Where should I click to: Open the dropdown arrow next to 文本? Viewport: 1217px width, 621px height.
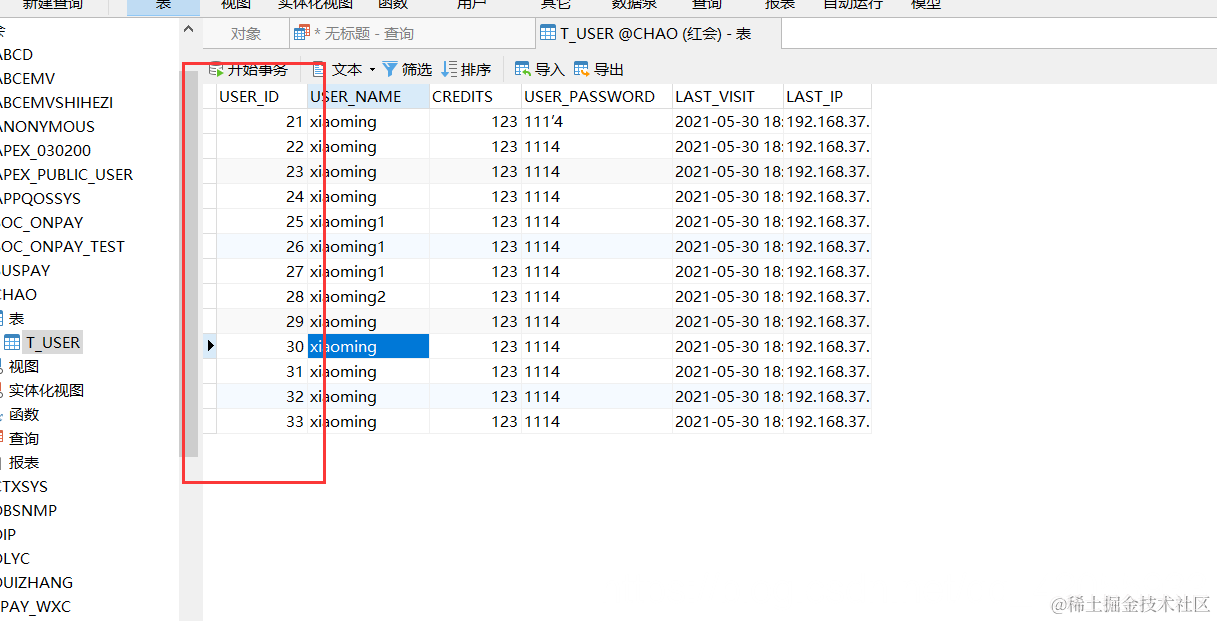click(372, 70)
